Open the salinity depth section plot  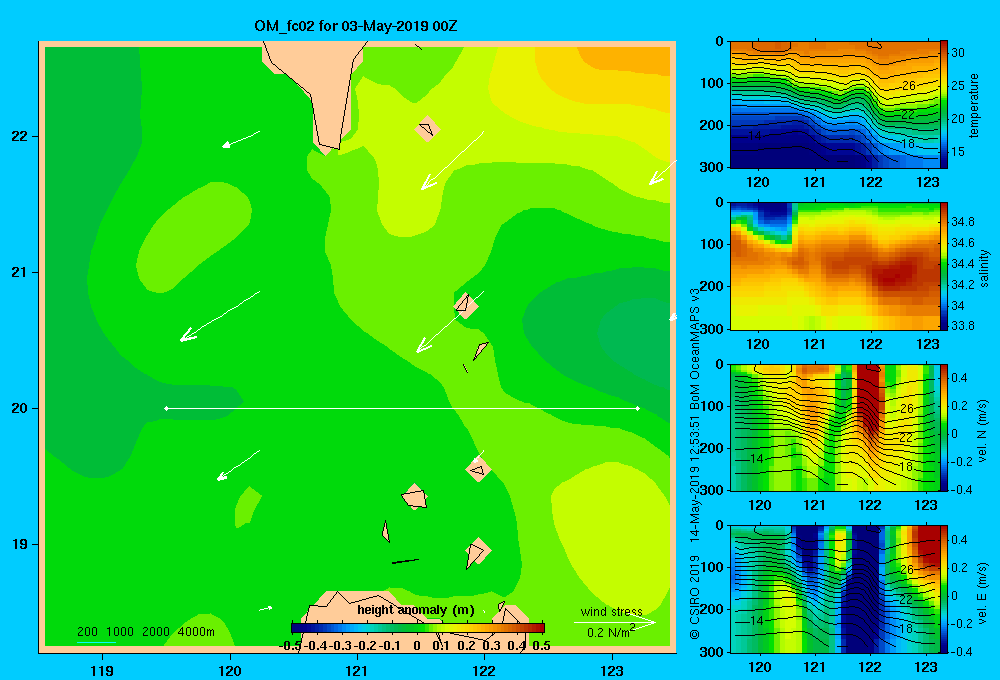pos(835,266)
